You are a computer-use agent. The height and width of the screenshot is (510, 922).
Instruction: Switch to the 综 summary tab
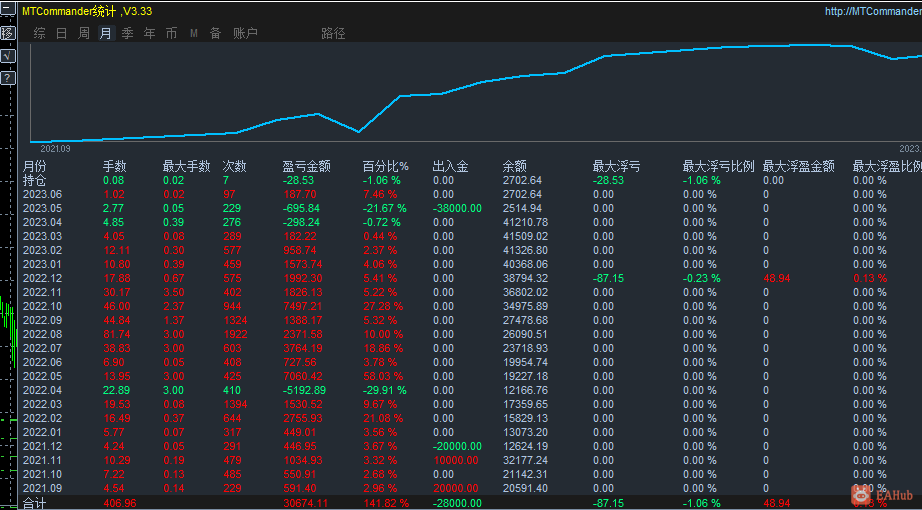pyautogui.click(x=39, y=34)
